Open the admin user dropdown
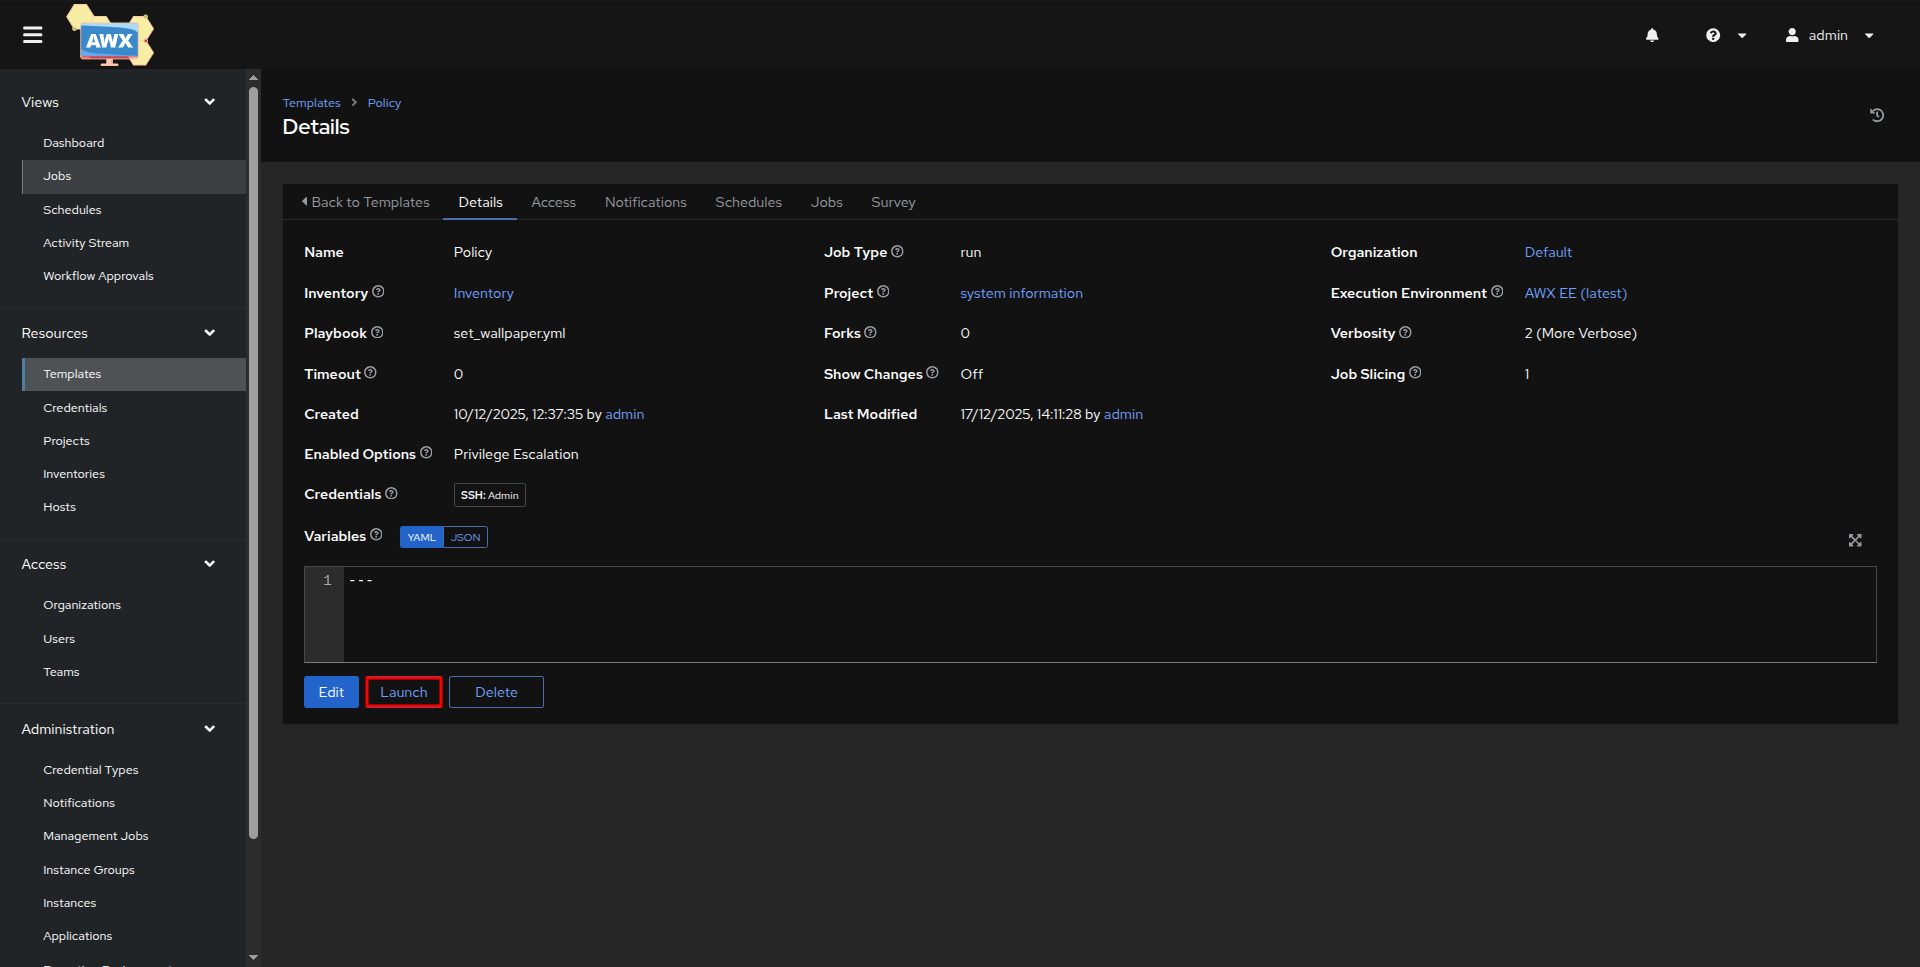 pyautogui.click(x=1829, y=35)
